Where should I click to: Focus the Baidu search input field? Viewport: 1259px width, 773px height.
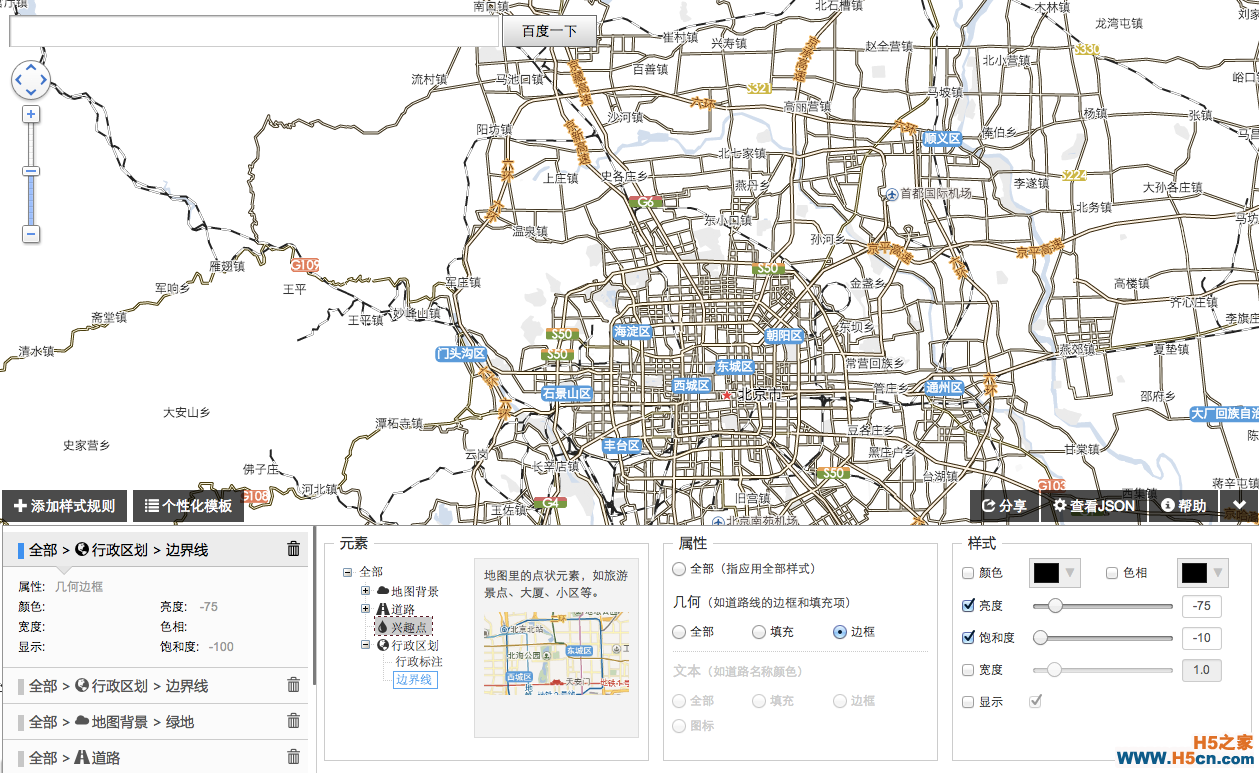click(x=254, y=31)
